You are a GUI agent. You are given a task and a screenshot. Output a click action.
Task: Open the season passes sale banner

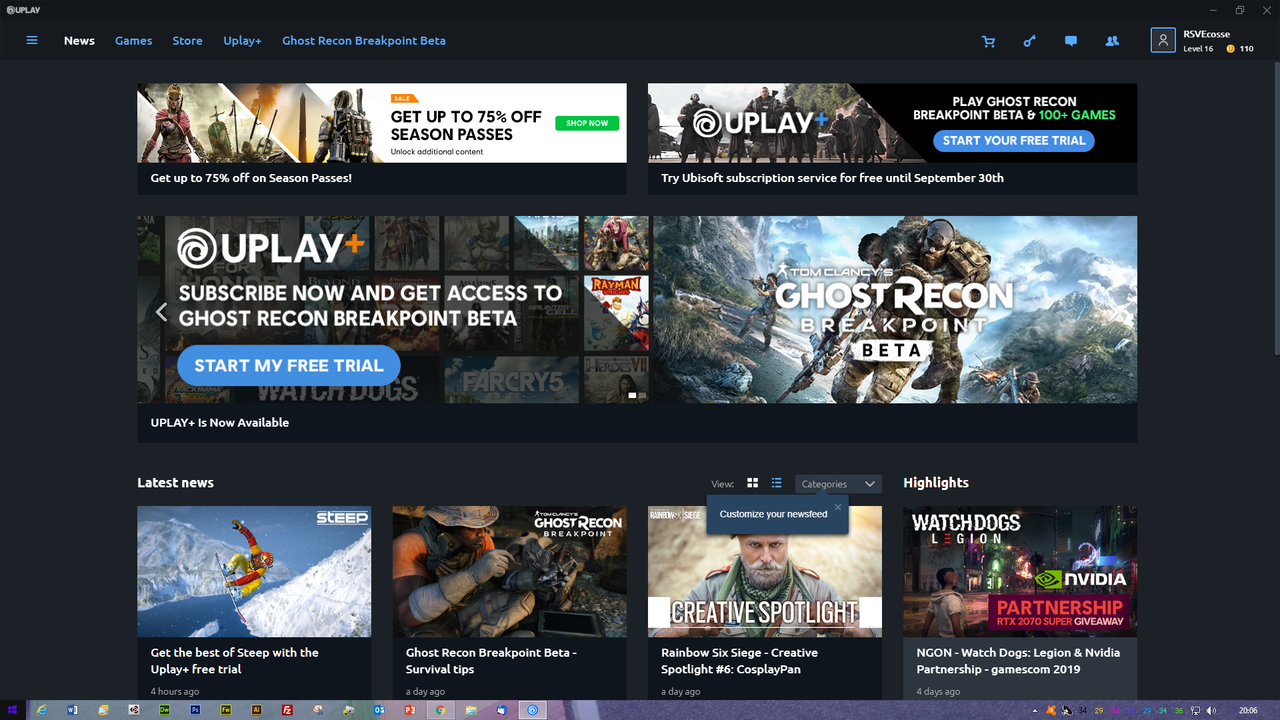382,123
